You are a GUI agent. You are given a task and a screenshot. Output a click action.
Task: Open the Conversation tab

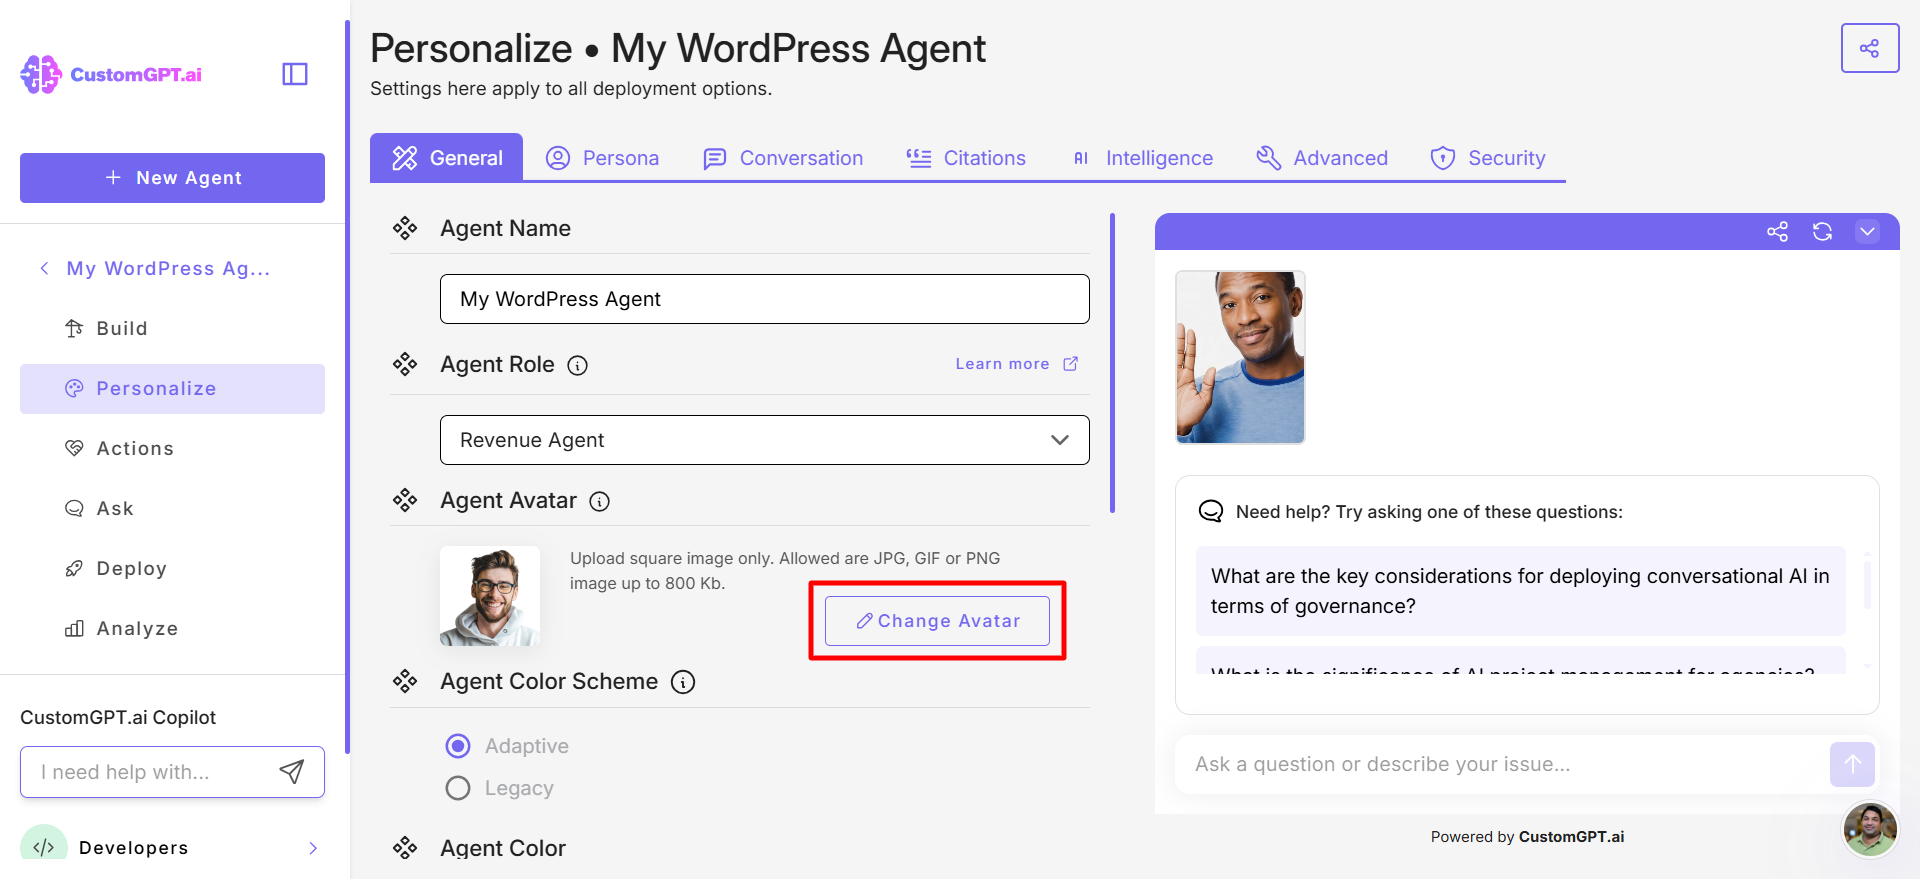[x=783, y=158]
